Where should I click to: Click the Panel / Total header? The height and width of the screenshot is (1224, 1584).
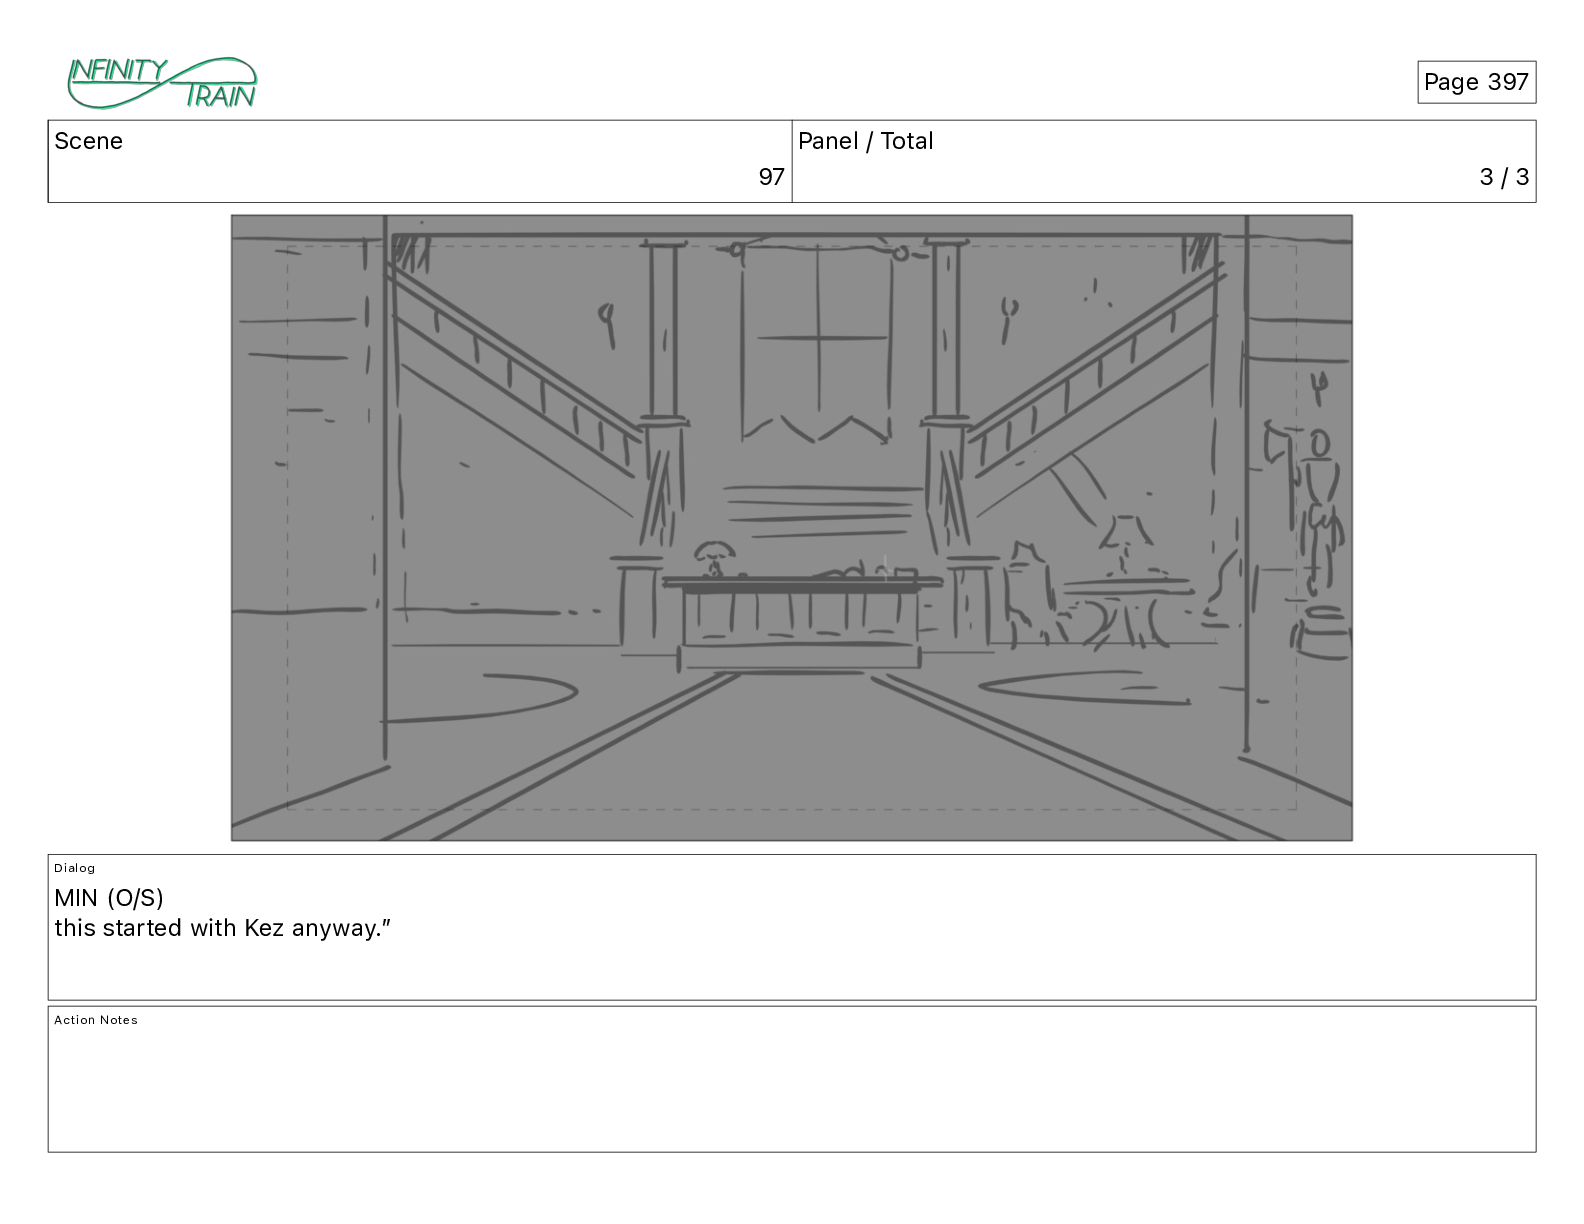pyautogui.click(x=865, y=141)
